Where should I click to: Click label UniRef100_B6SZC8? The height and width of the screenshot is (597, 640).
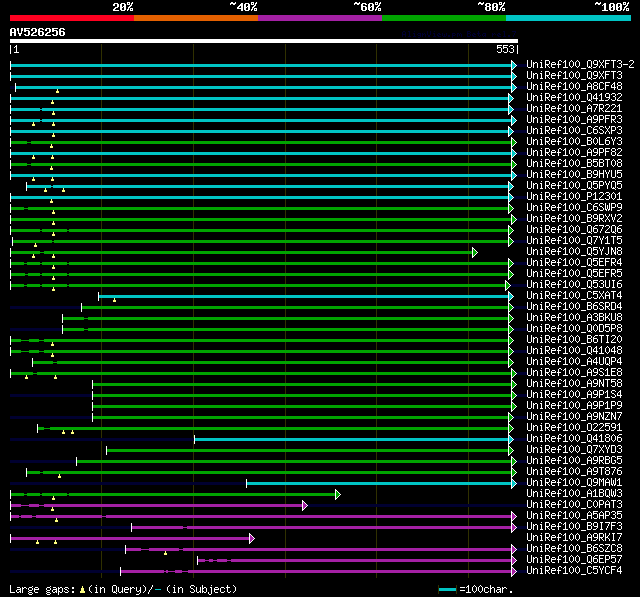[574, 549]
